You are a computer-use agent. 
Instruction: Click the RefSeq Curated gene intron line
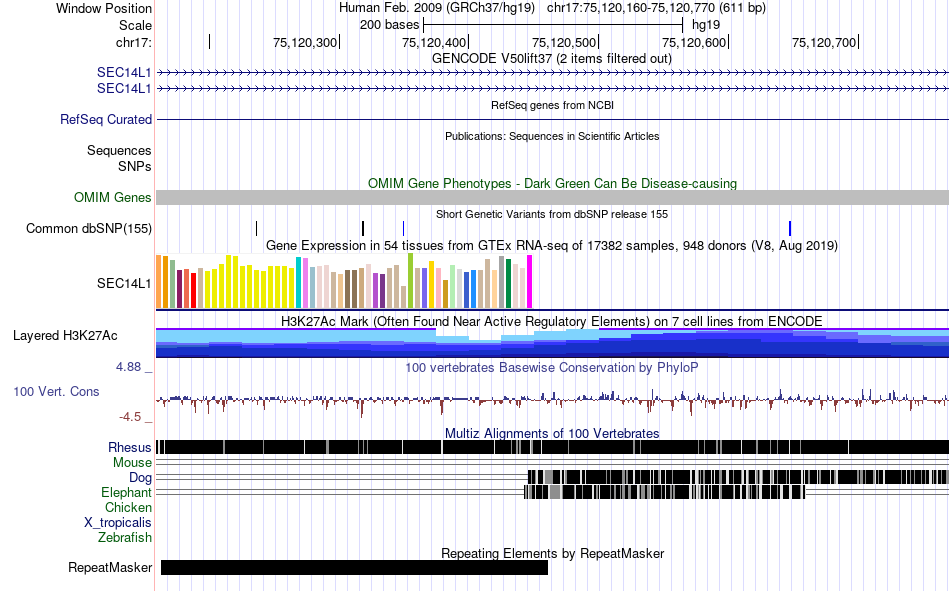click(552, 119)
